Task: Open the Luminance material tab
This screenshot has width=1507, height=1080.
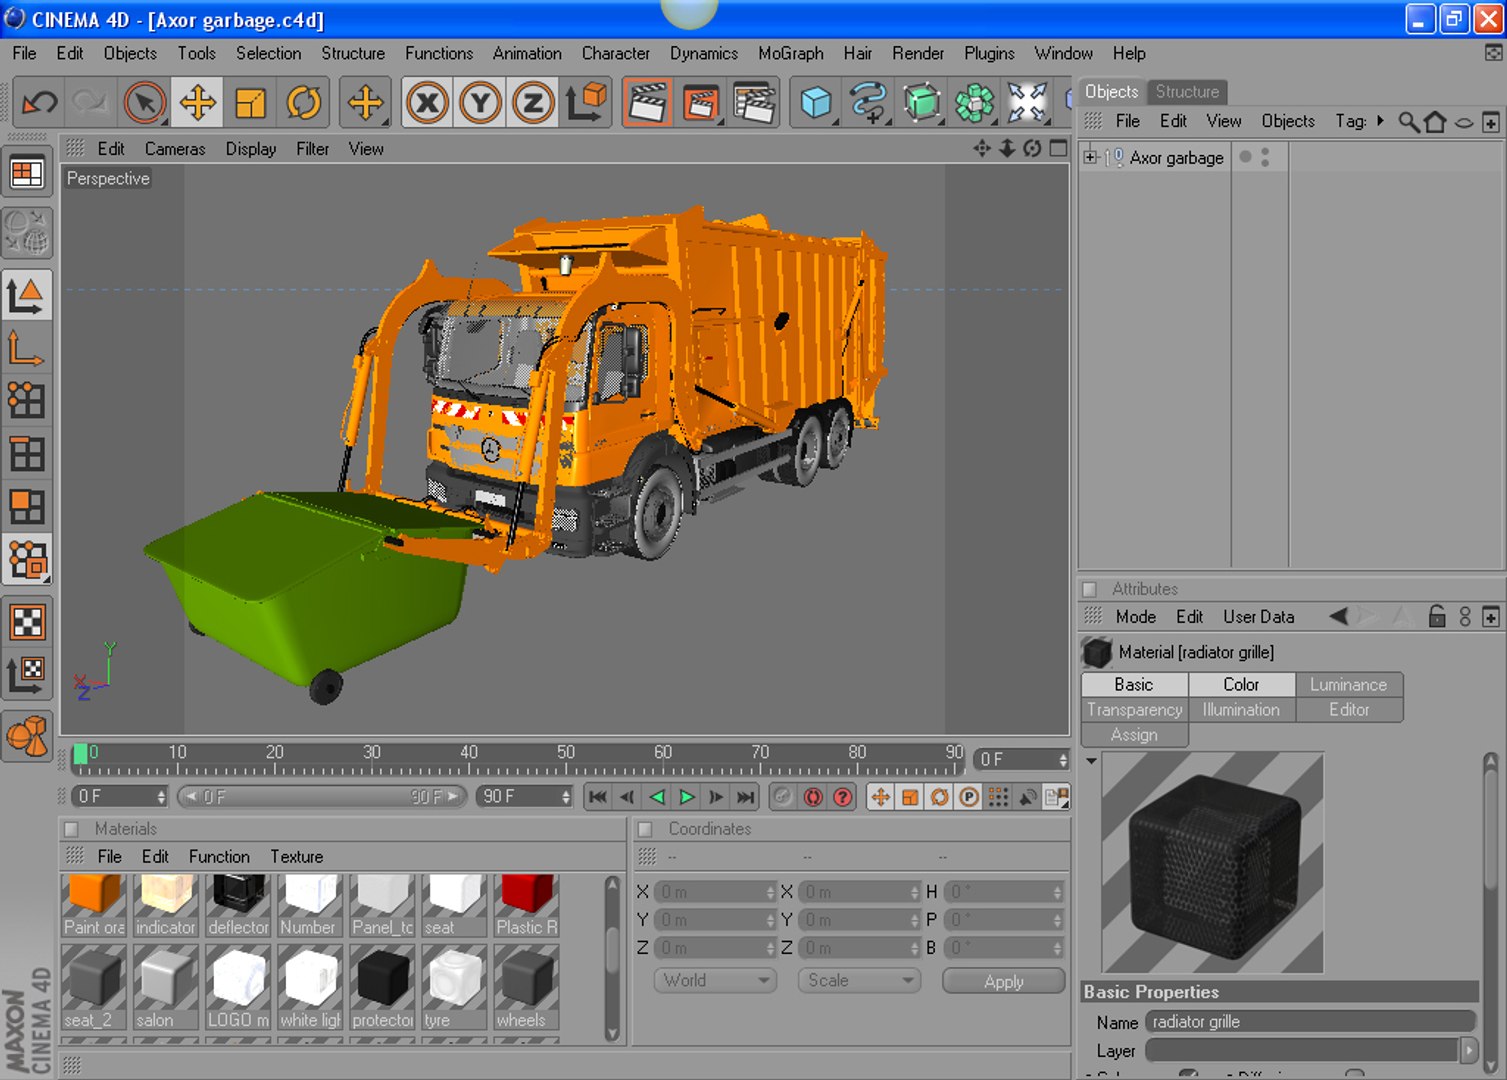Action: (x=1349, y=685)
